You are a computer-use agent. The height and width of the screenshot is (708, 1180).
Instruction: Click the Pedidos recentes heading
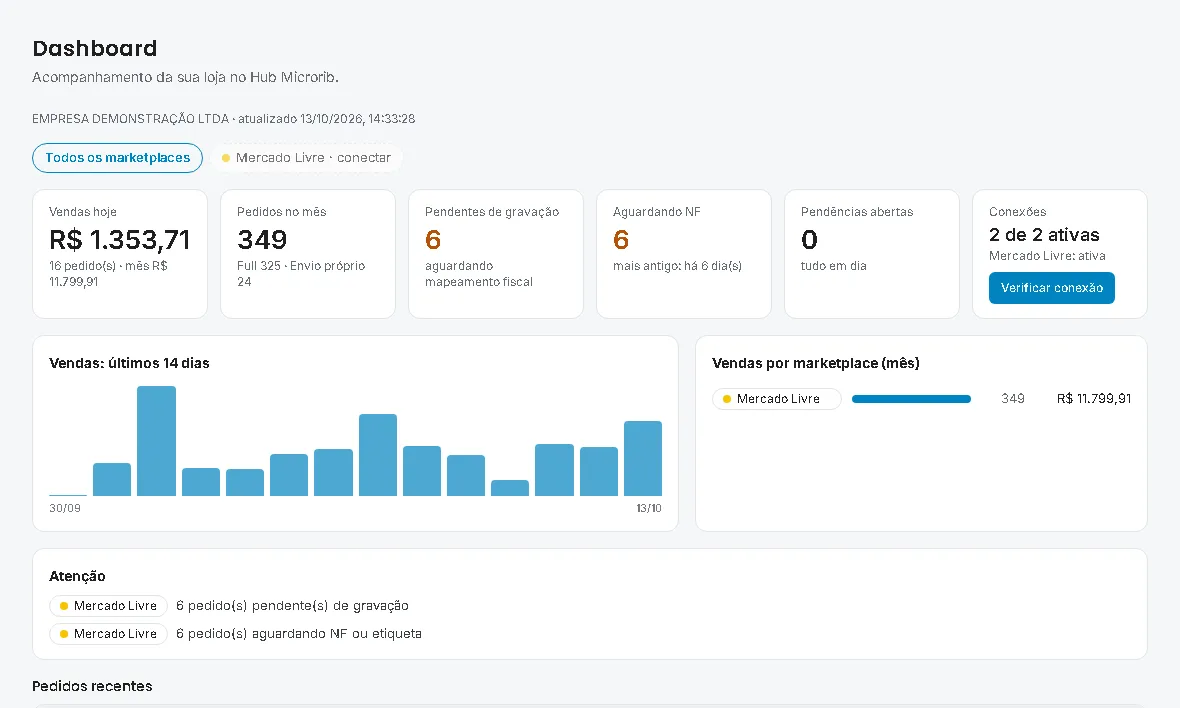point(93,686)
